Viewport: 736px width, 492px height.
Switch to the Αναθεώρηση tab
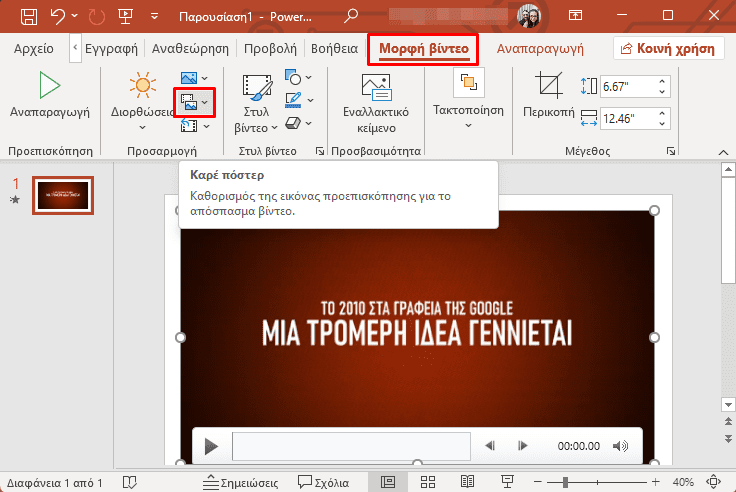[x=190, y=48]
